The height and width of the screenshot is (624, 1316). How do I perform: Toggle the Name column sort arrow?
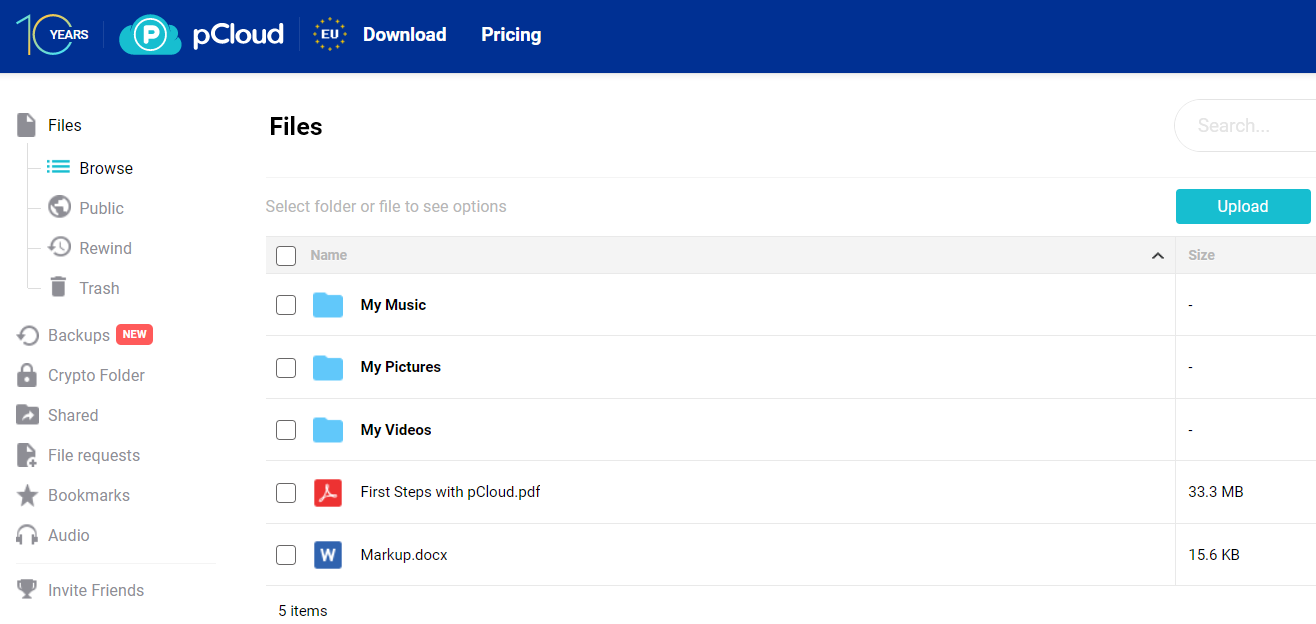1157,256
